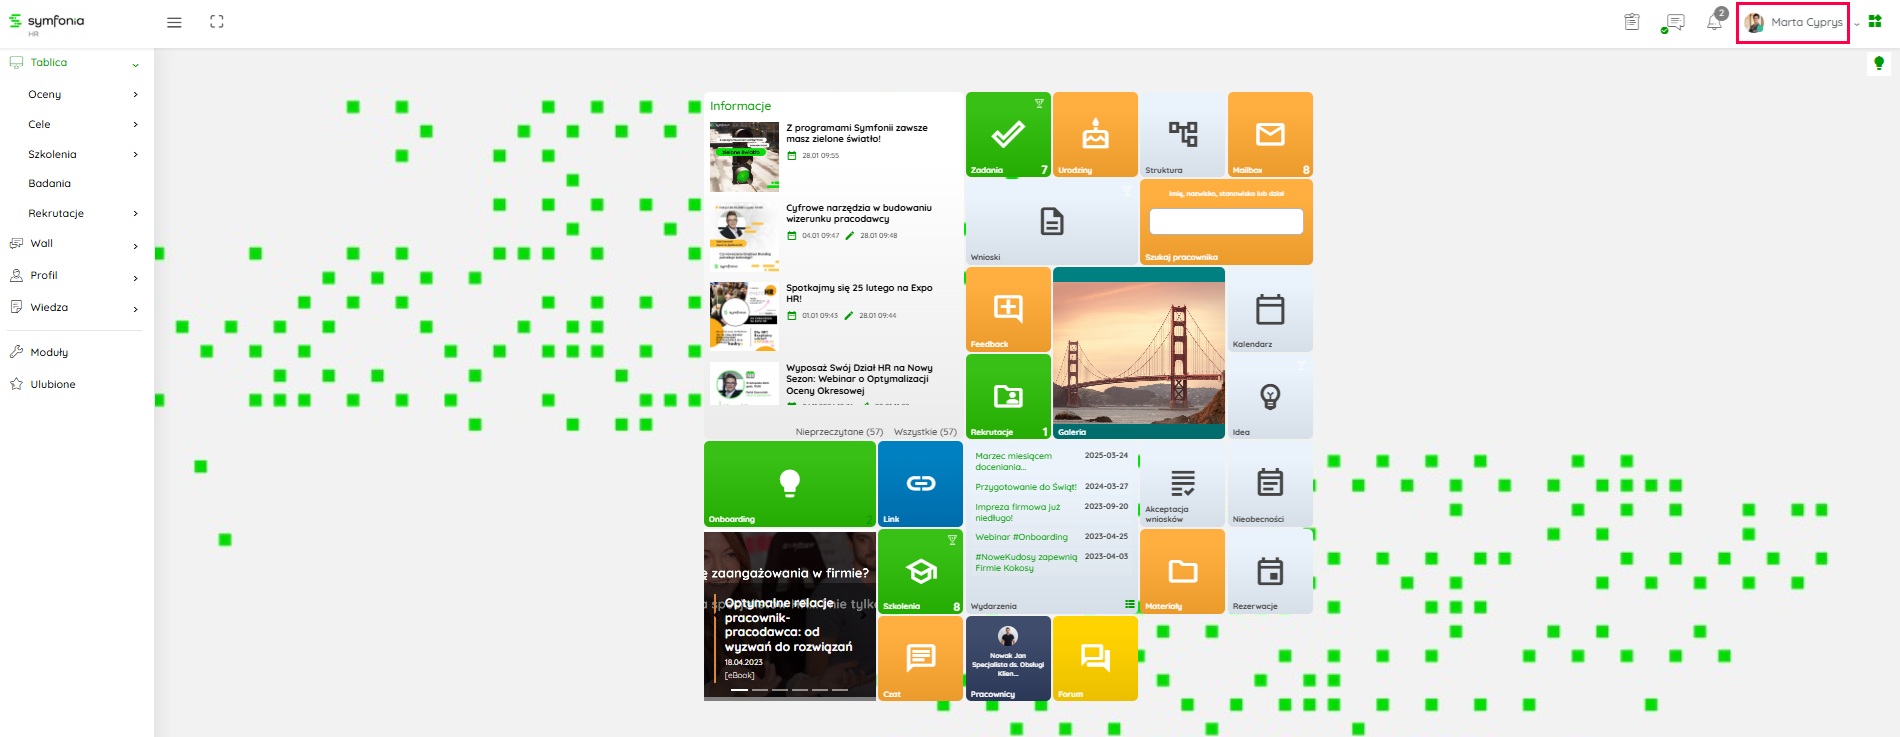This screenshot has height=737, width=1900.
Task: Select Moduły in the sidebar
Action: 49,352
